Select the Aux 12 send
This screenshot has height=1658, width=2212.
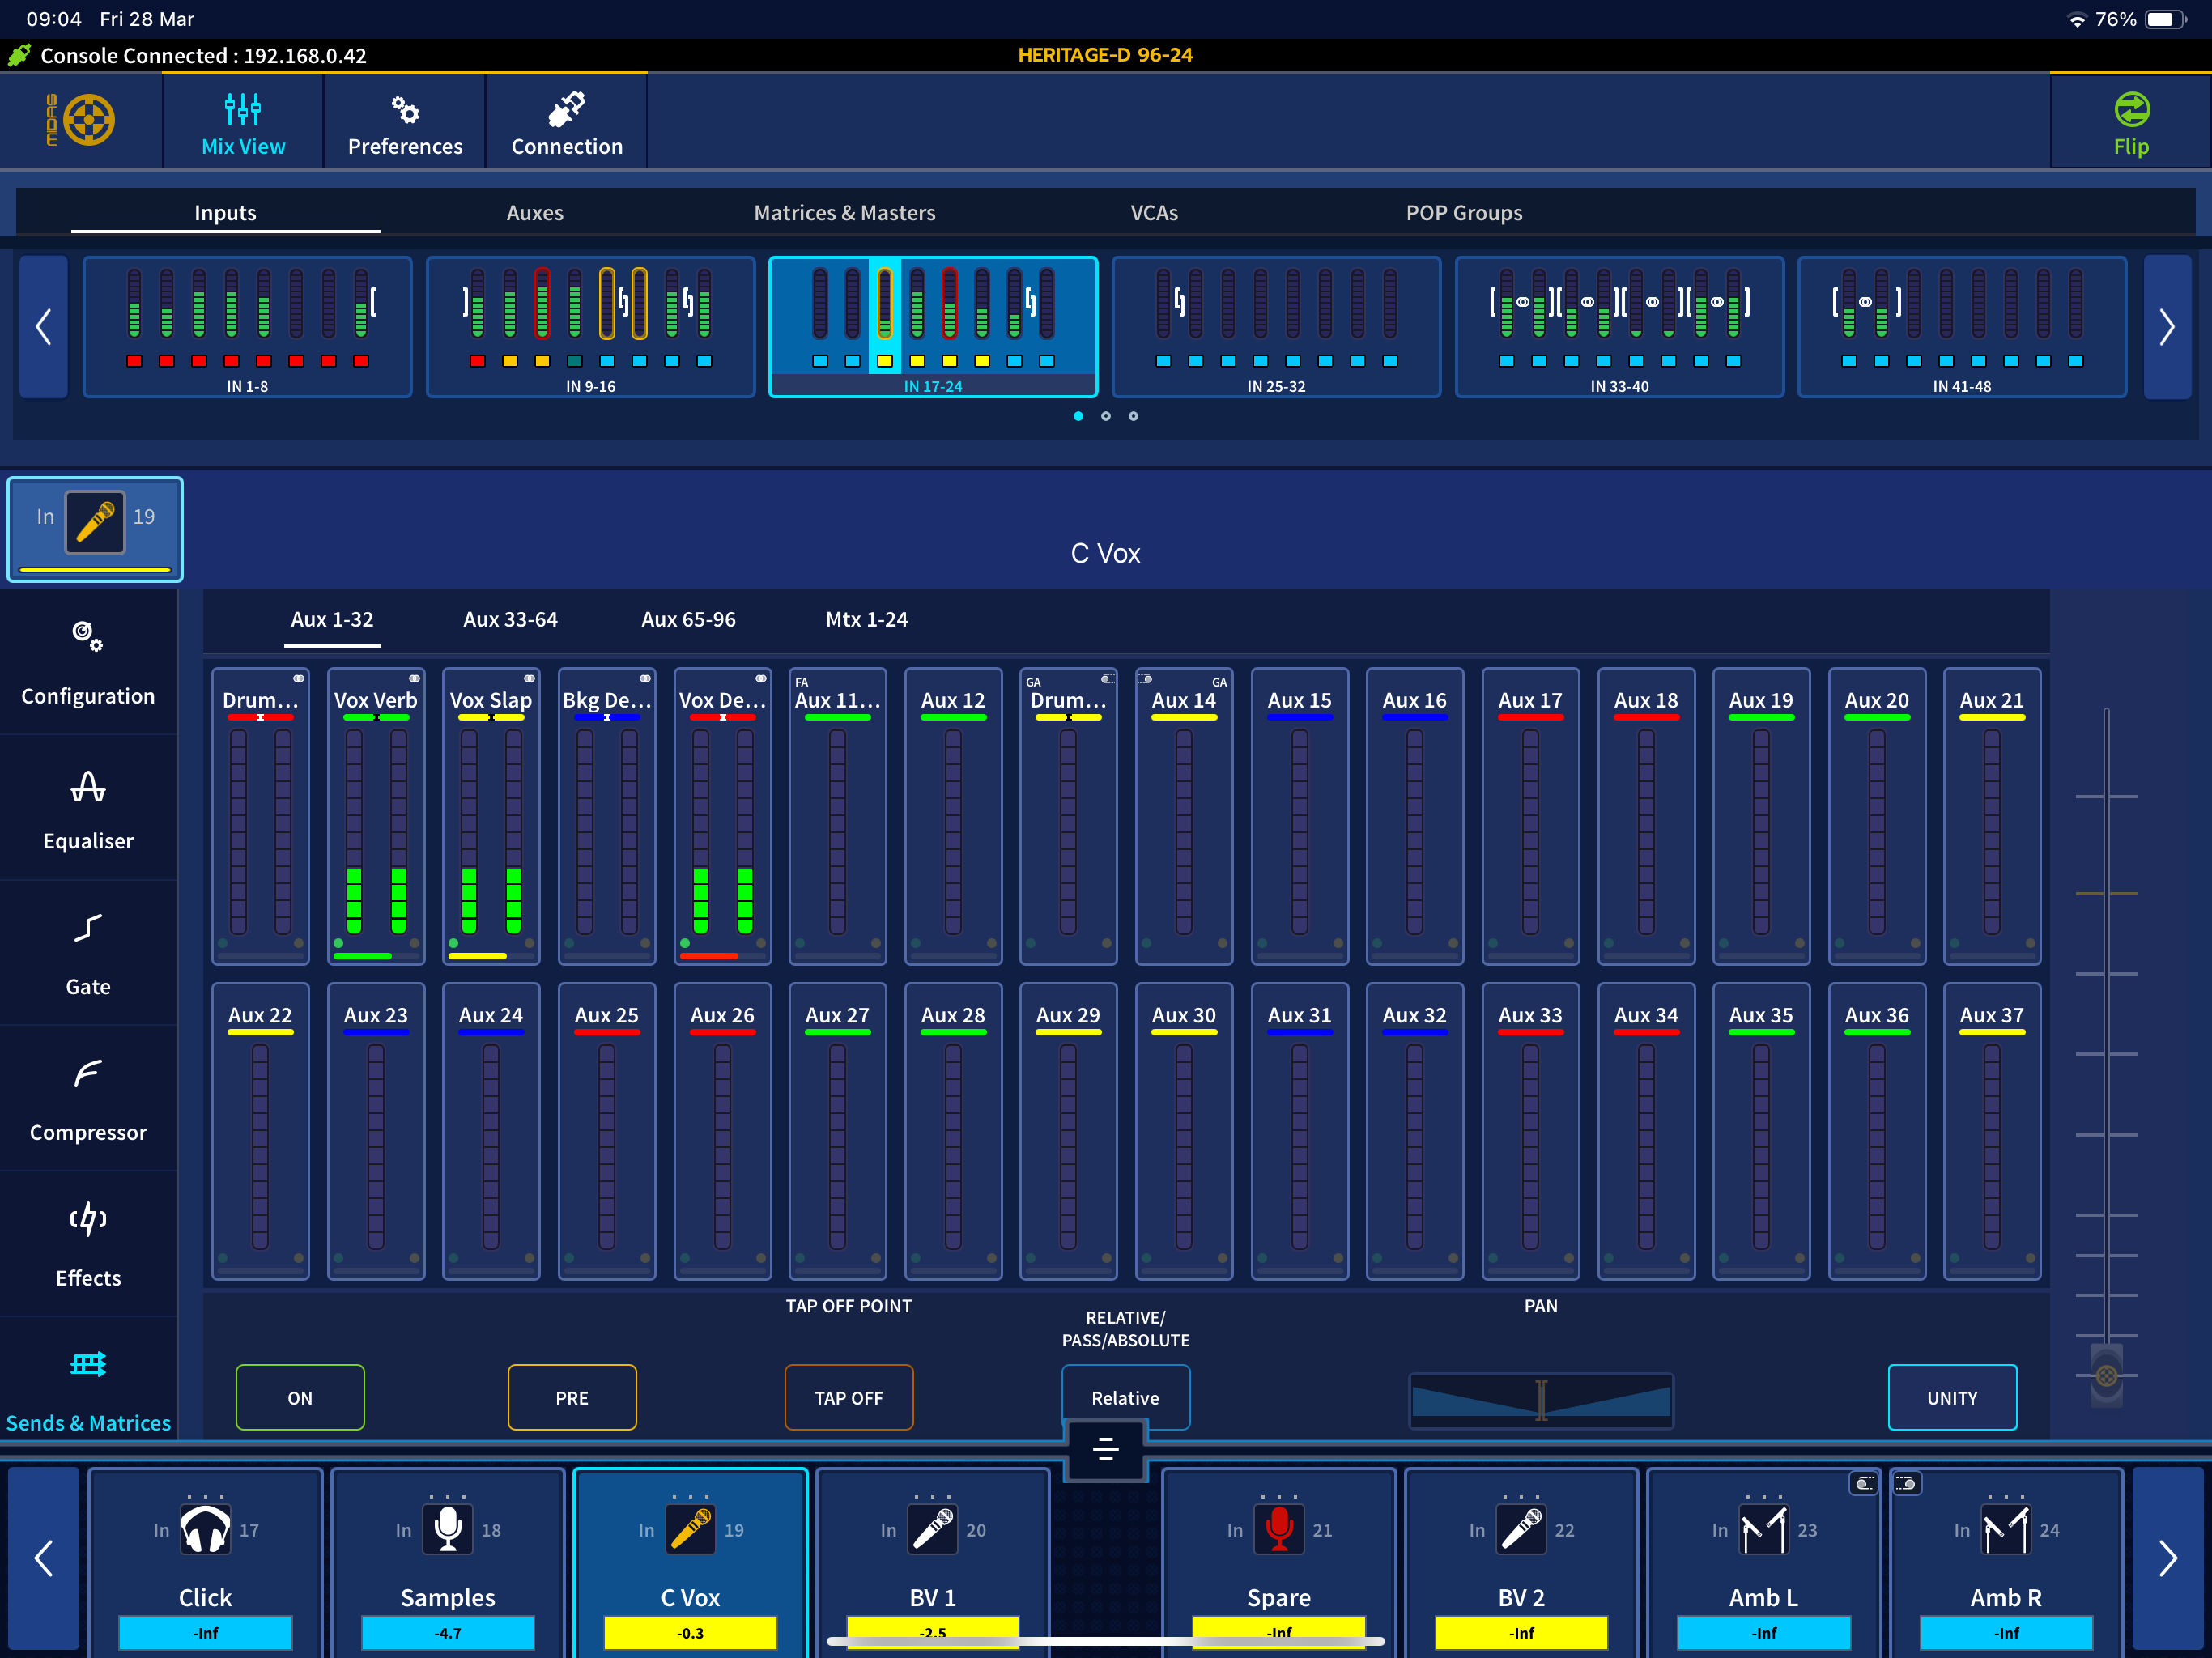click(953, 816)
